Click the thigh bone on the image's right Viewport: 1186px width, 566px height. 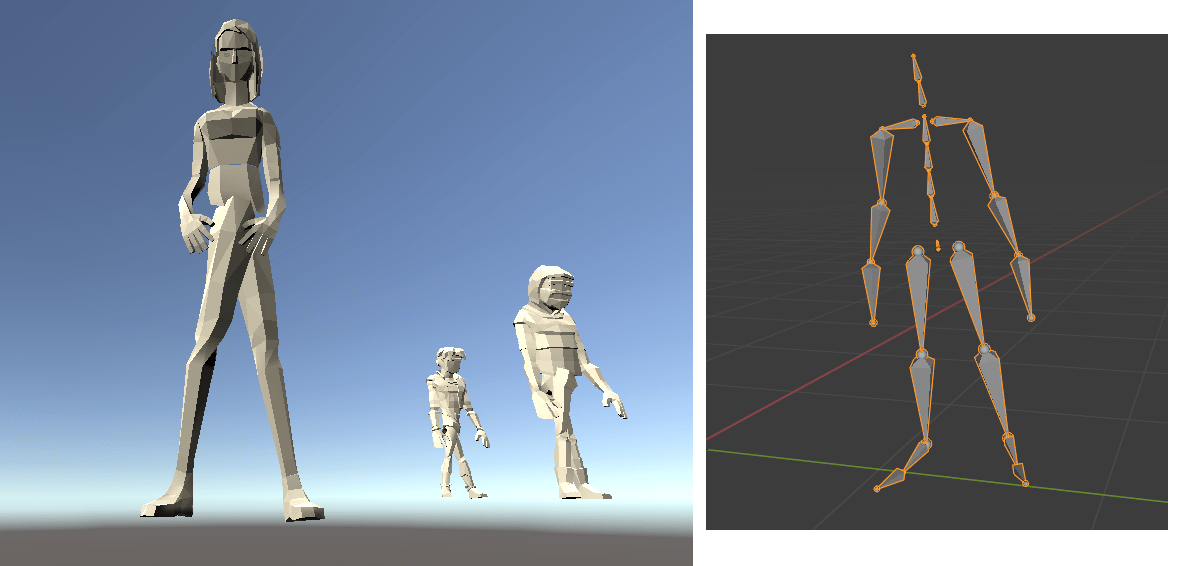pyautogui.click(x=970, y=296)
